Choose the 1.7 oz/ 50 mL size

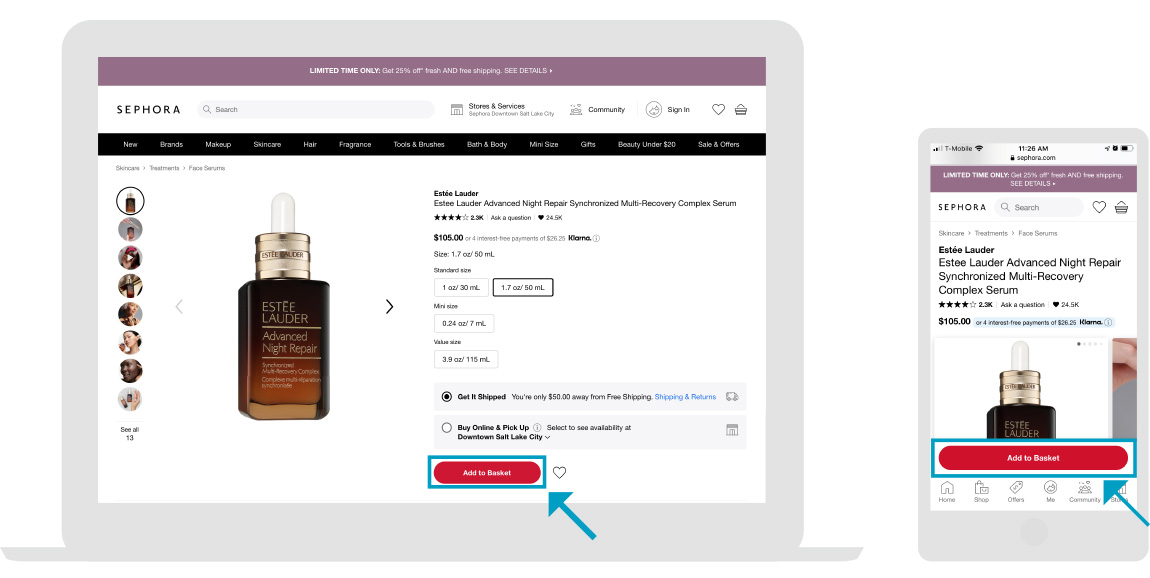(x=523, y=288)
